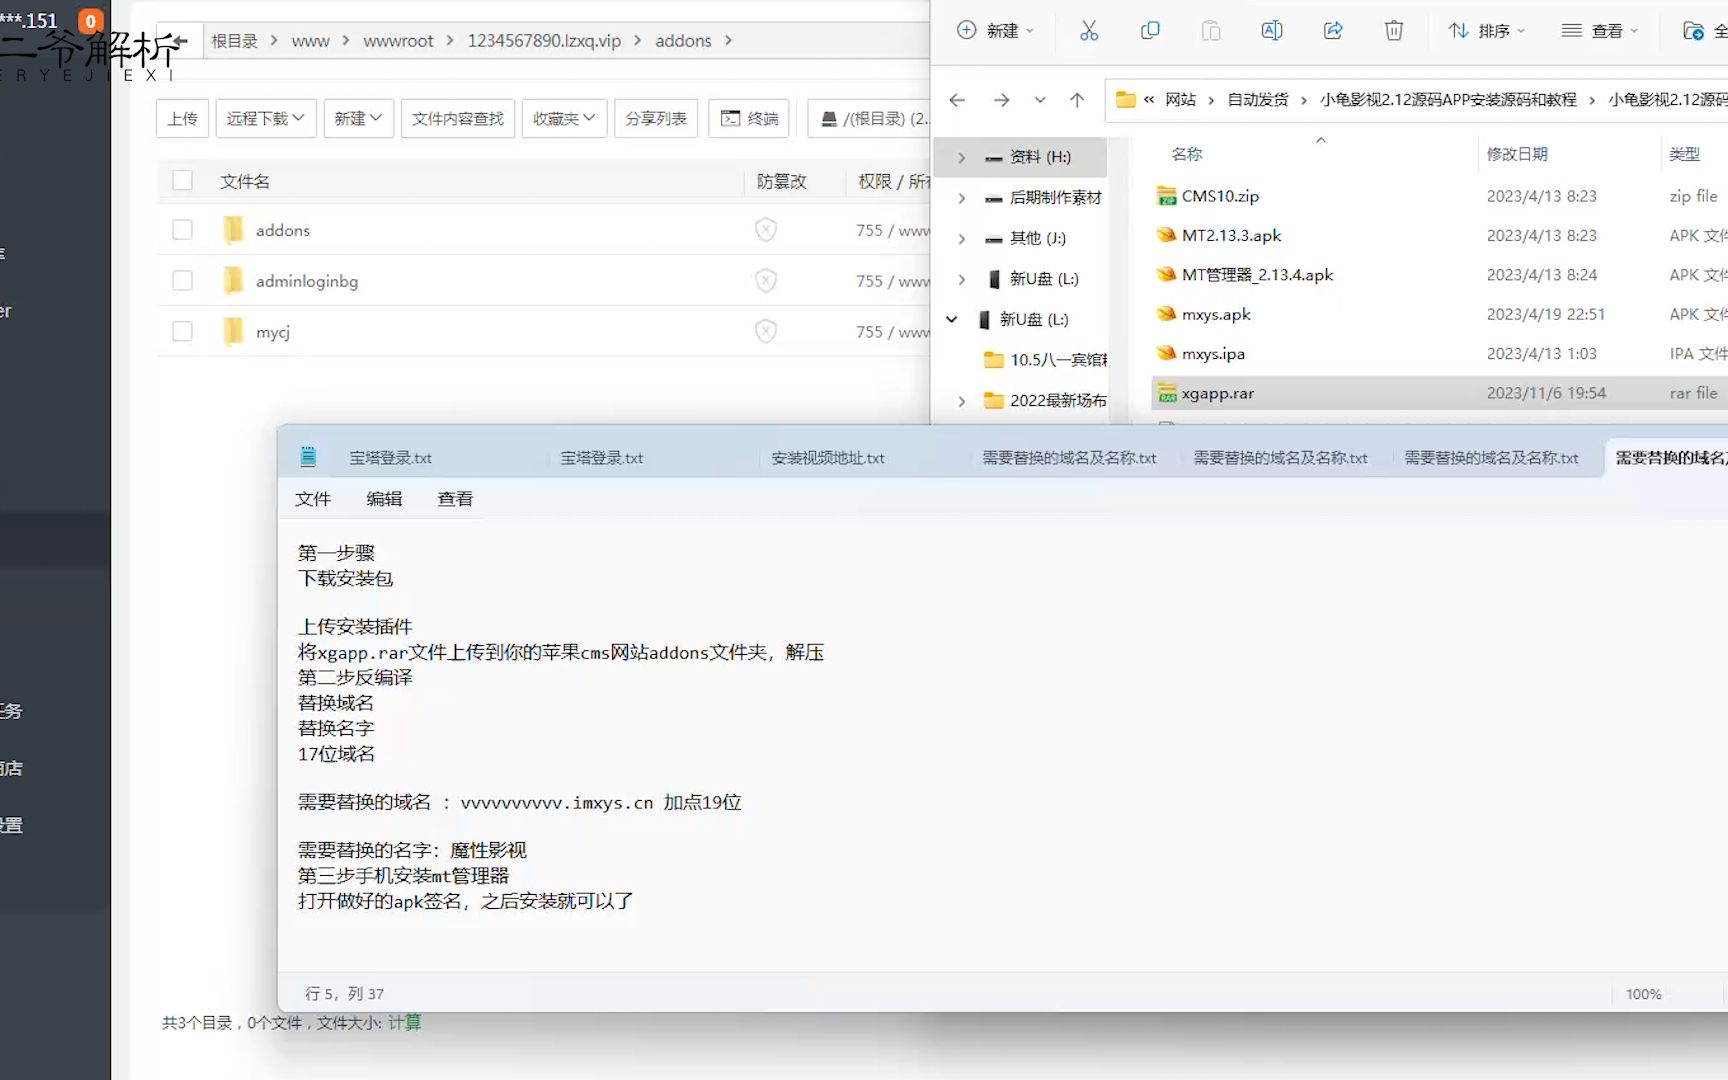The image size is (1728, 1080).
Task: Click the Share icon in Explorer toolbar
Action: [1333, 31]
